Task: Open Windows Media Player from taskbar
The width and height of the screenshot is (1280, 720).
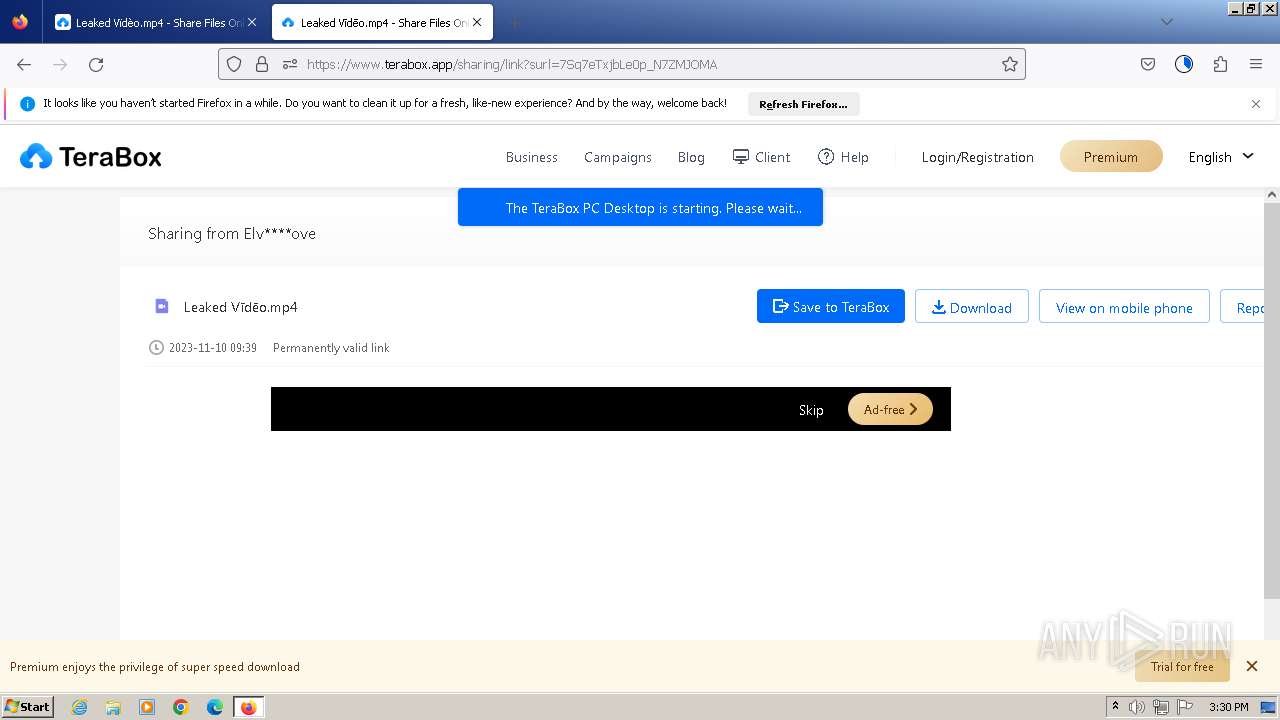Action: 147,707
